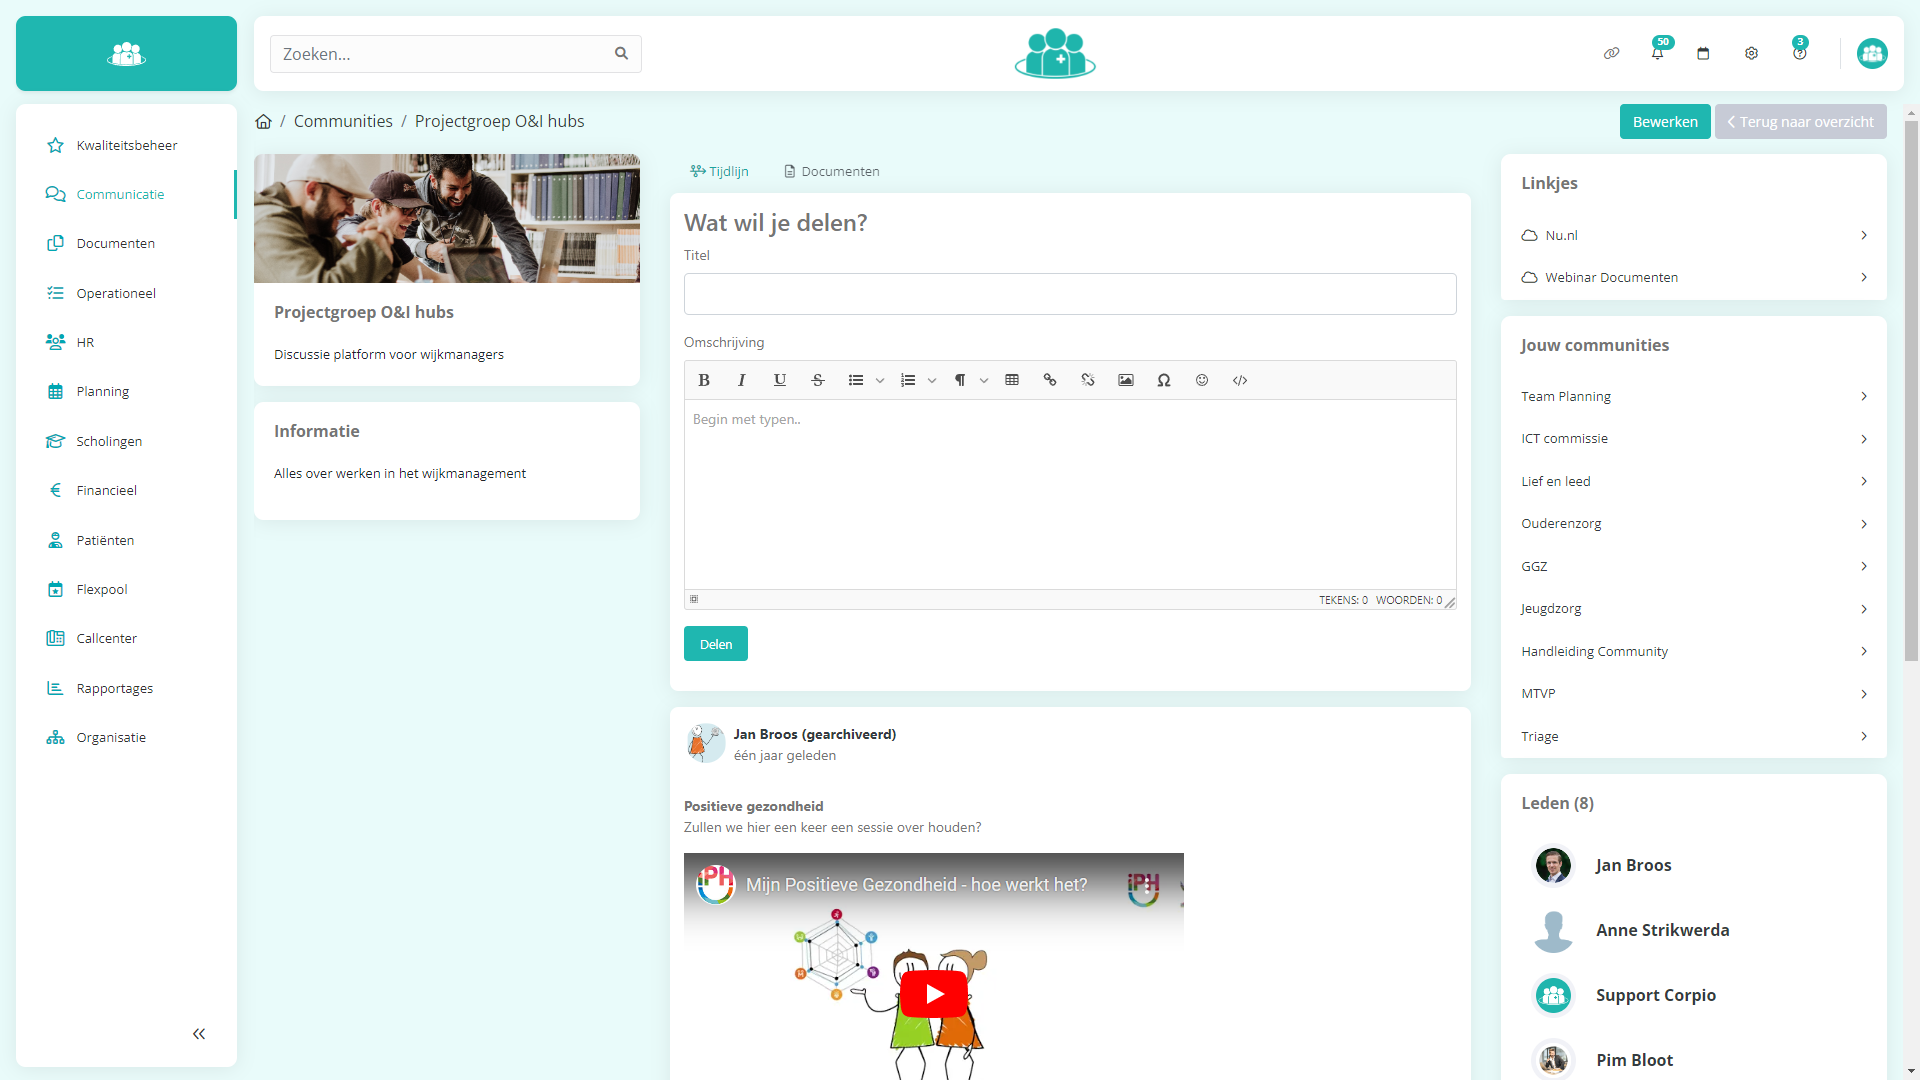Open the calendar icon in header

[1703, 53]
